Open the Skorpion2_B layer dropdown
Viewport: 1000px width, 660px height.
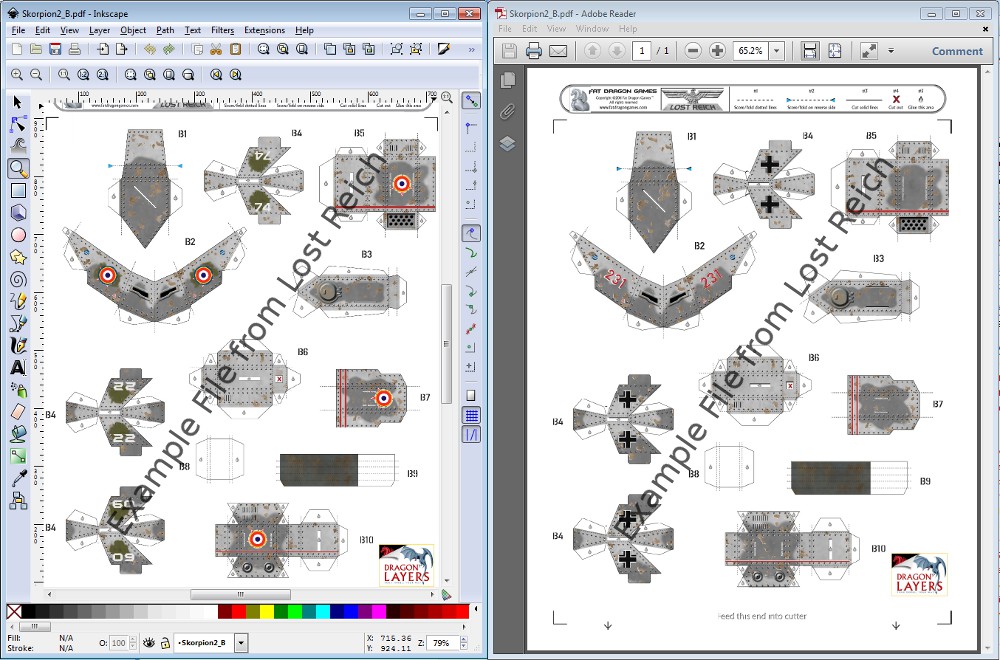coord(241,643)
